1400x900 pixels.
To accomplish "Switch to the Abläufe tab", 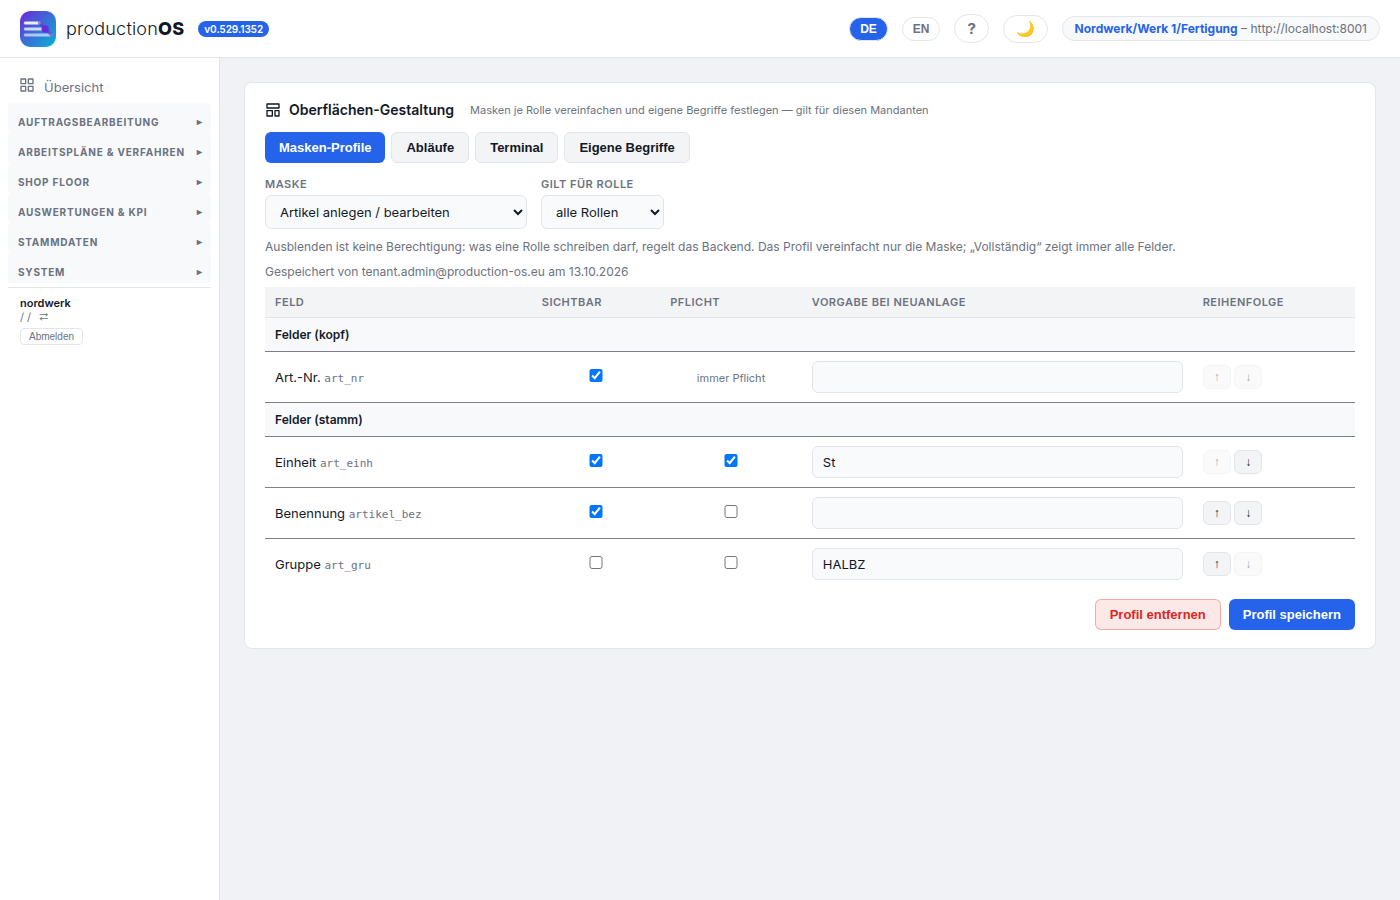I will point(430,147).
